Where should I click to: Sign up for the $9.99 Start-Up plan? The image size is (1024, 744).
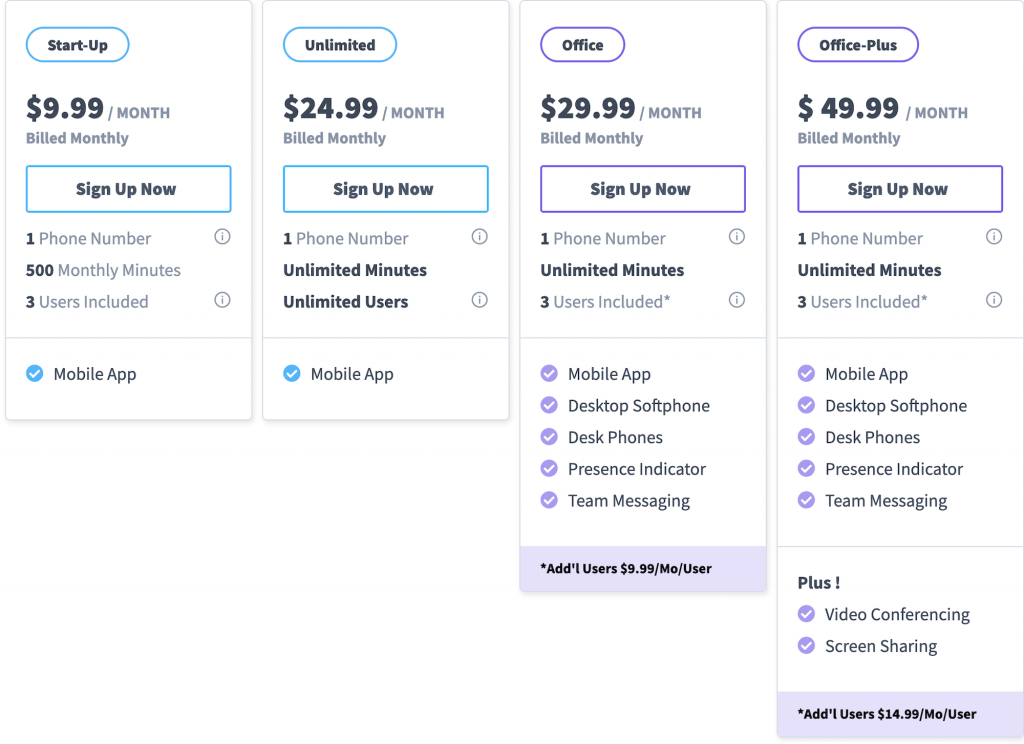[128, 189]
